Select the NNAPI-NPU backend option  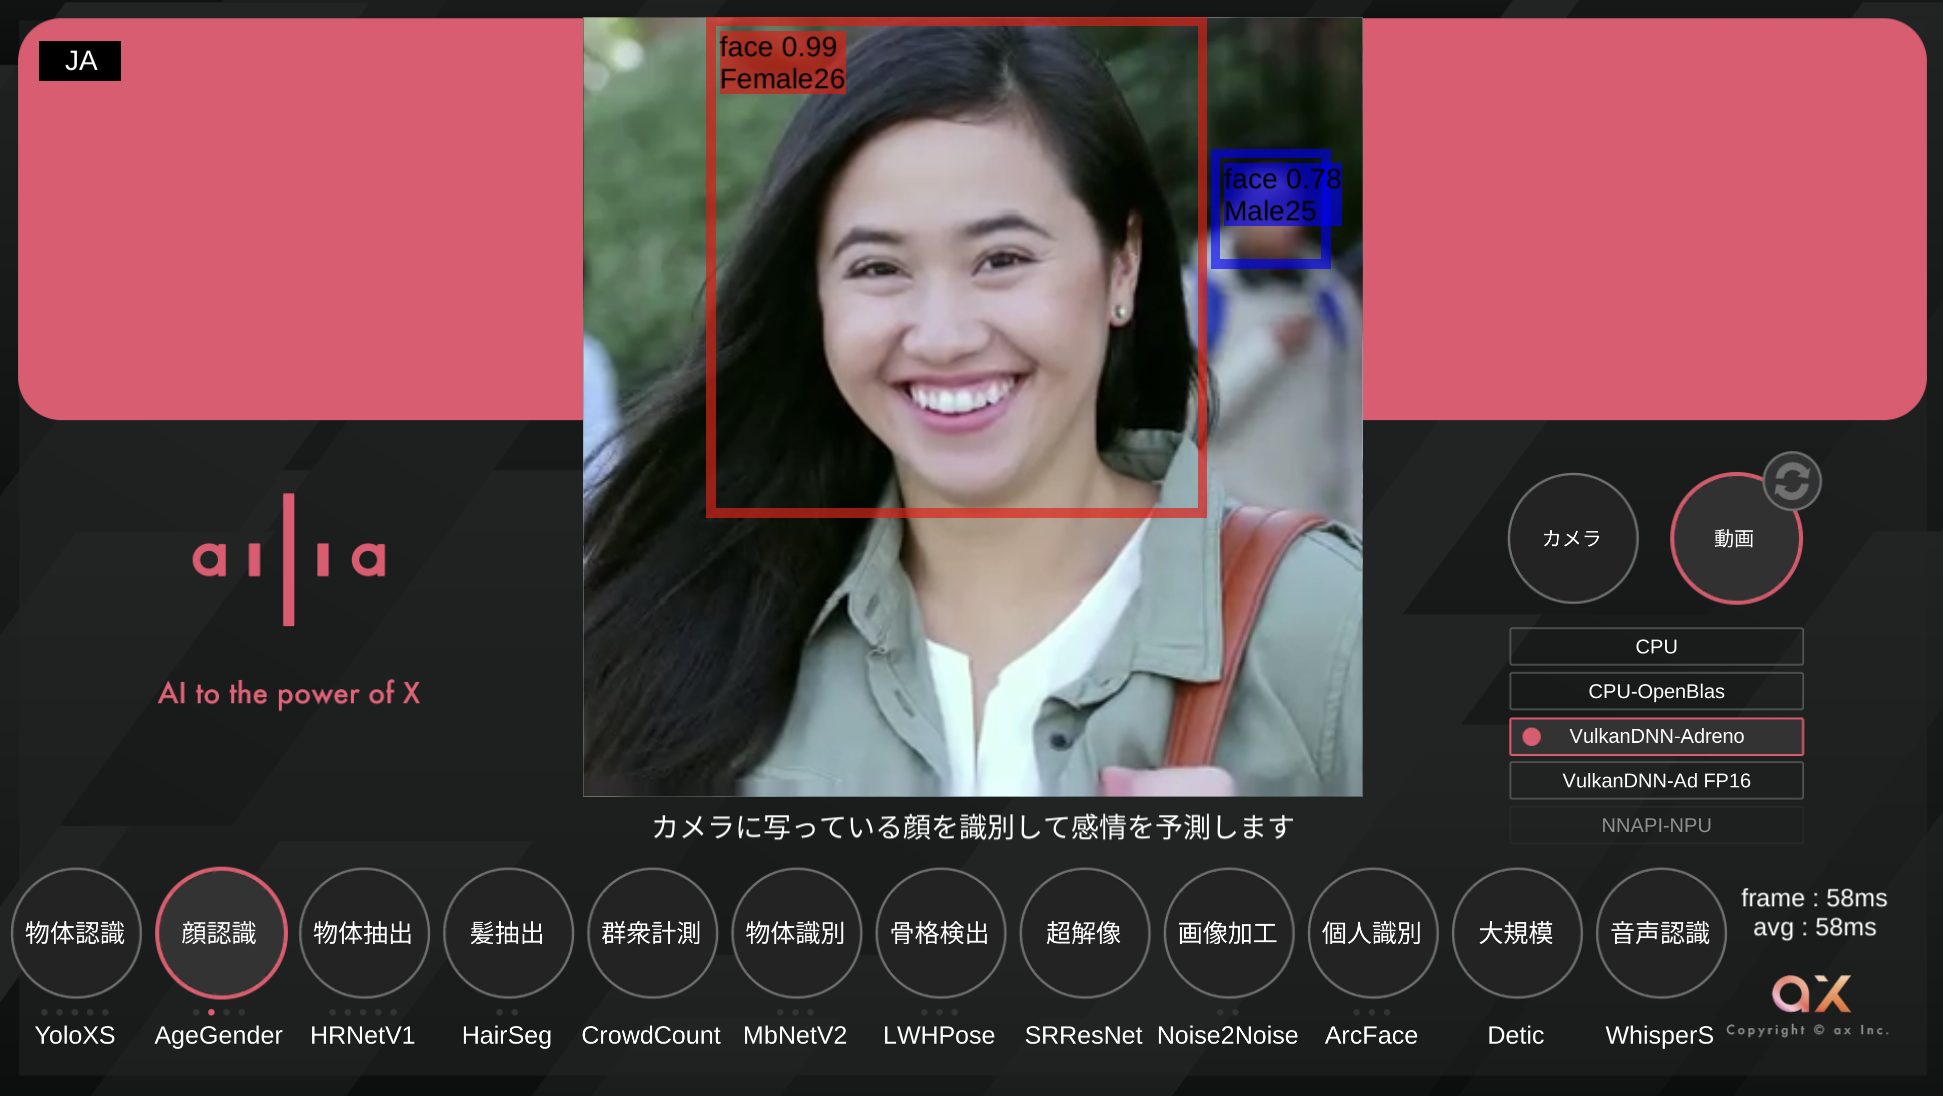tap(1656, 825)
